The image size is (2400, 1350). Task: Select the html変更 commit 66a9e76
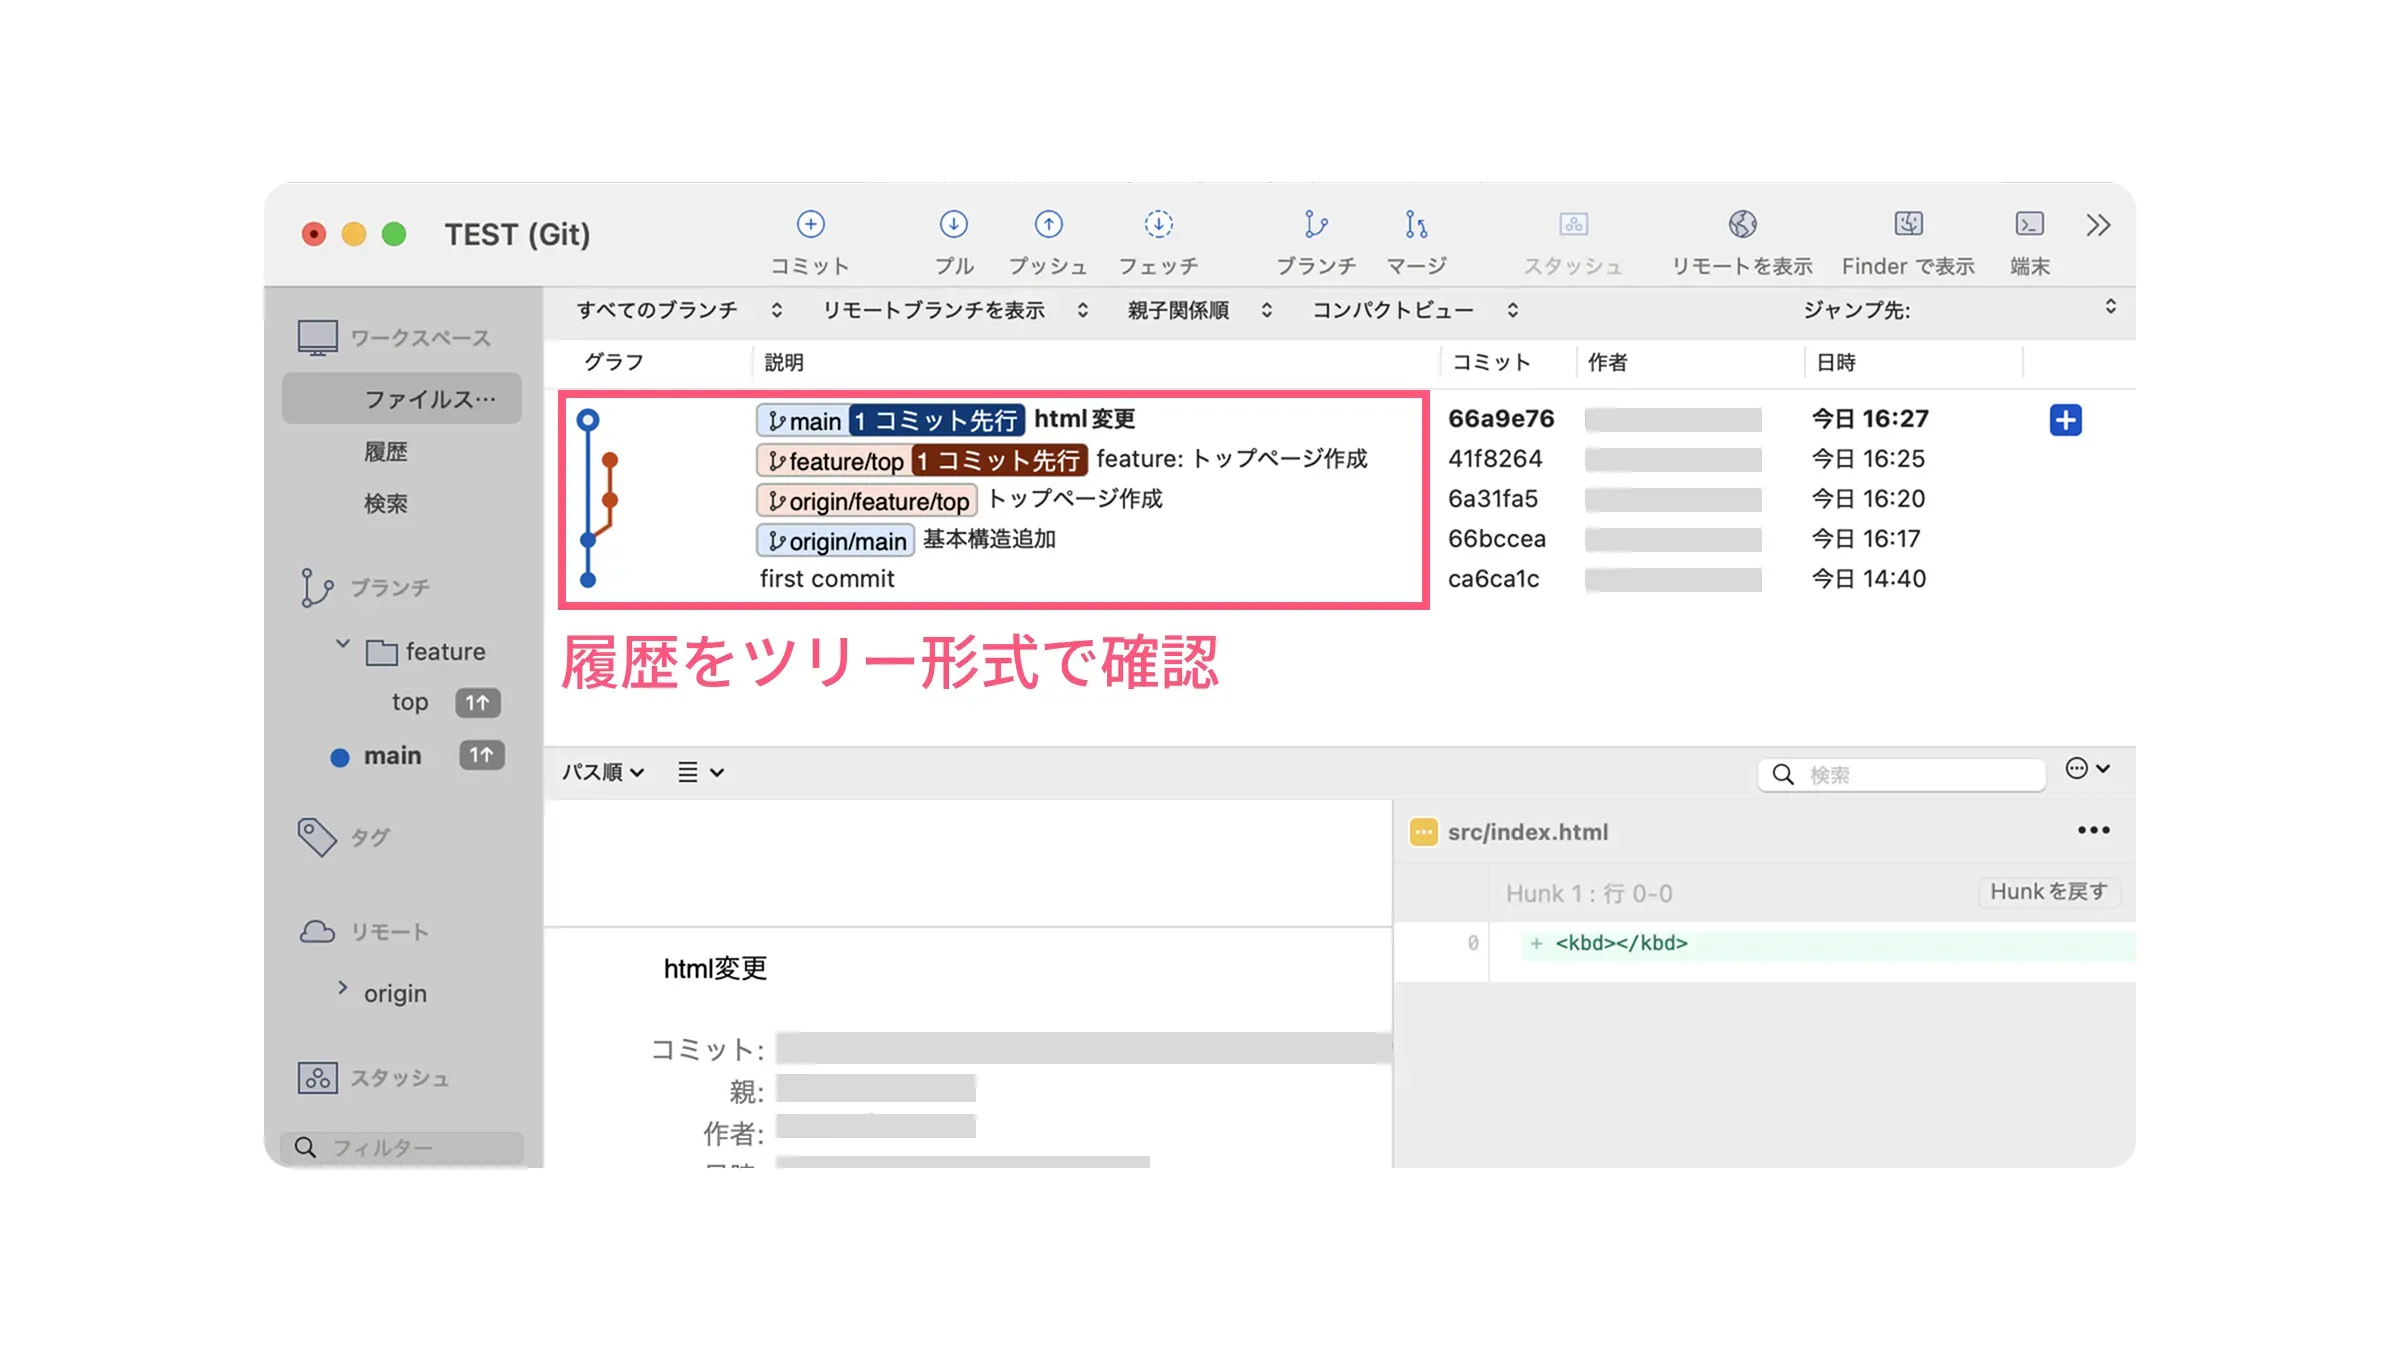[1340, 420]
